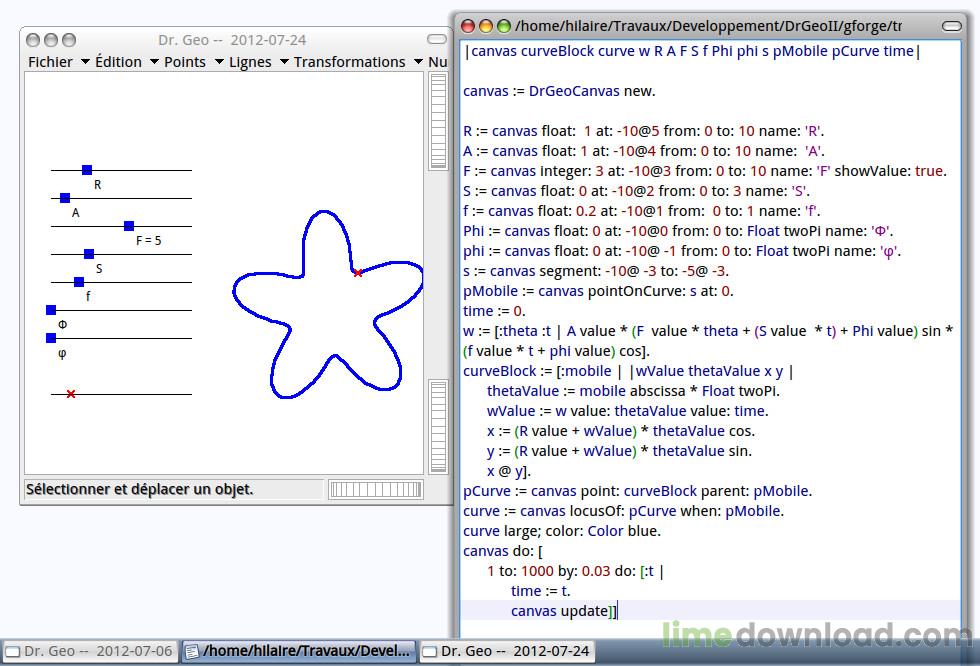
Task: Open the Fichier menu
Action: pos(50,62)
